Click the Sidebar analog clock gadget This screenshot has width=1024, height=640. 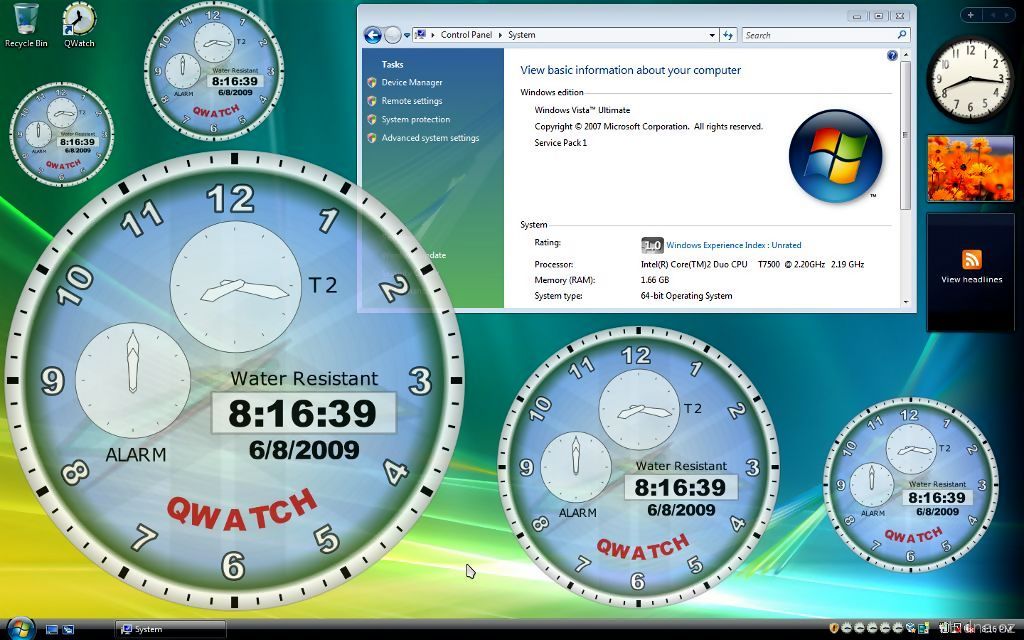coord(970,79)
